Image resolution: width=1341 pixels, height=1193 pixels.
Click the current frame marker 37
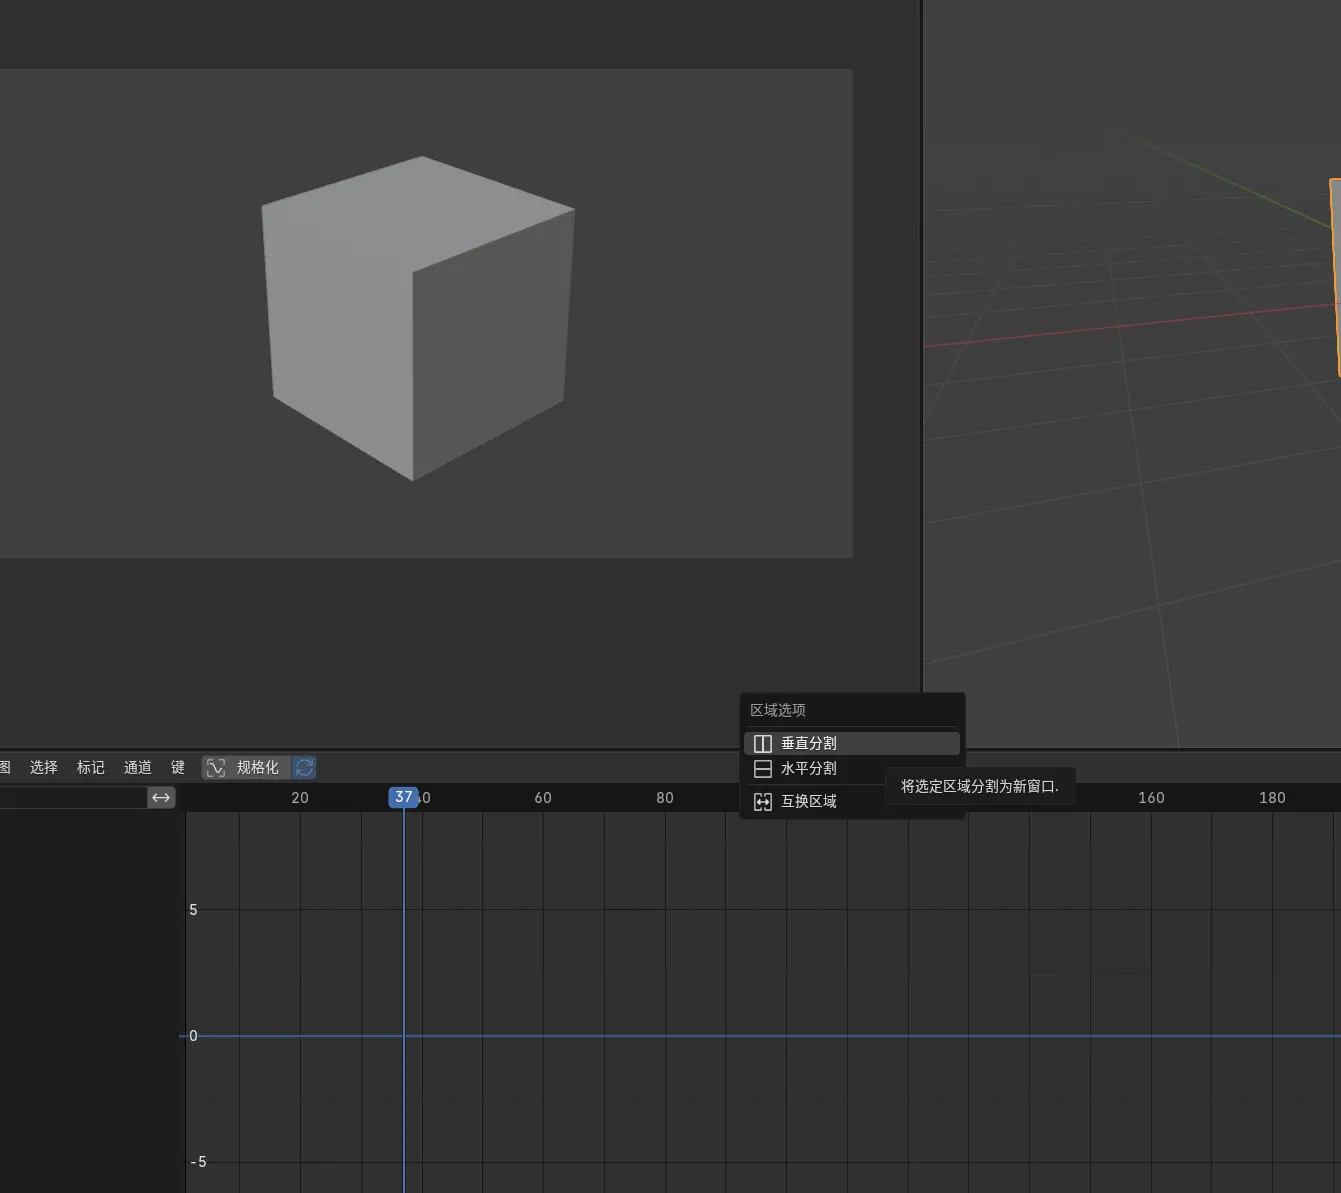[x=403, y=797]
